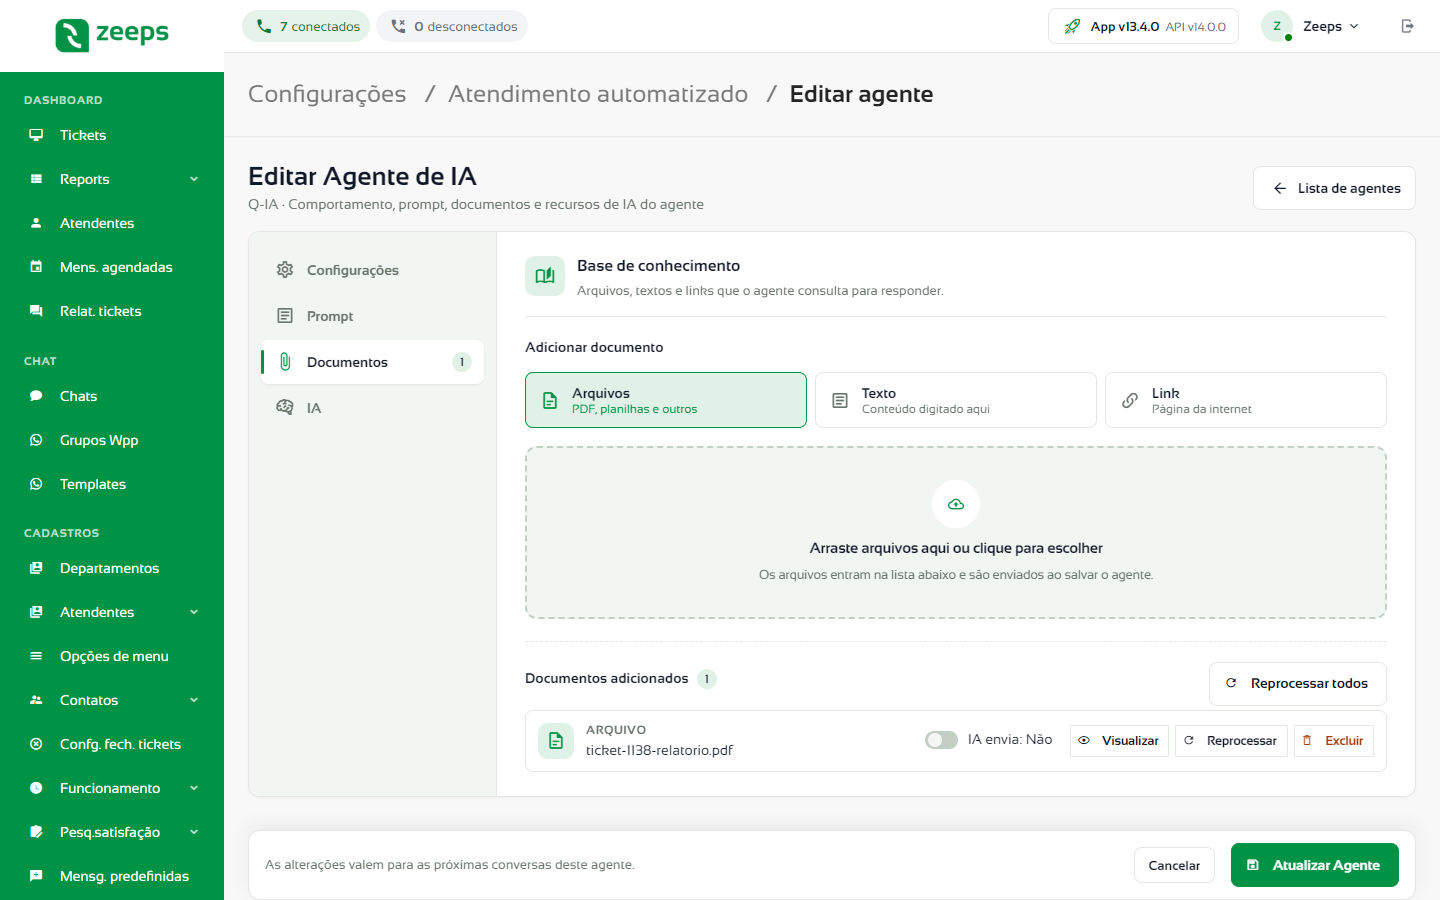Click the 7 conectados status pill
Screen dimensions: 1440x900
pyautogui.click(x=306, y=26)
